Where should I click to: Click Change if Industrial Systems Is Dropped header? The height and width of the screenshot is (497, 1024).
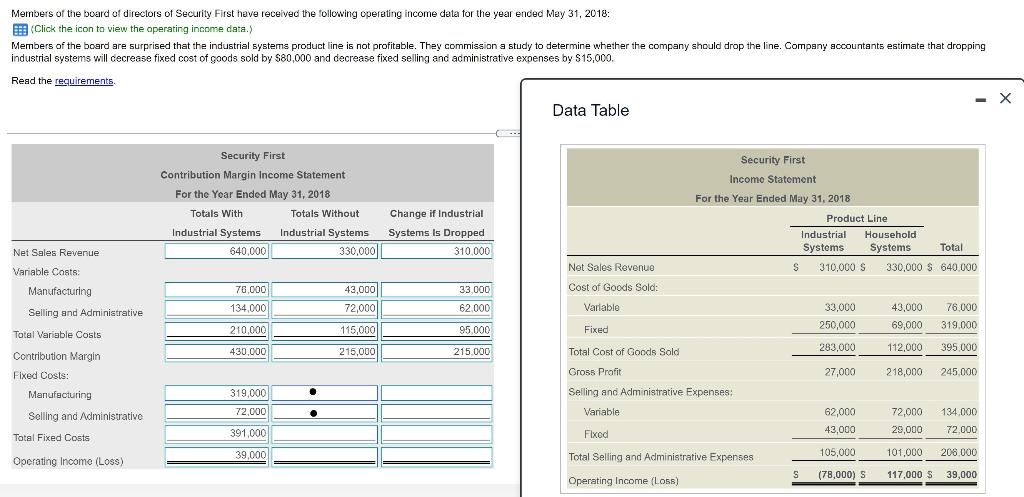436,223
